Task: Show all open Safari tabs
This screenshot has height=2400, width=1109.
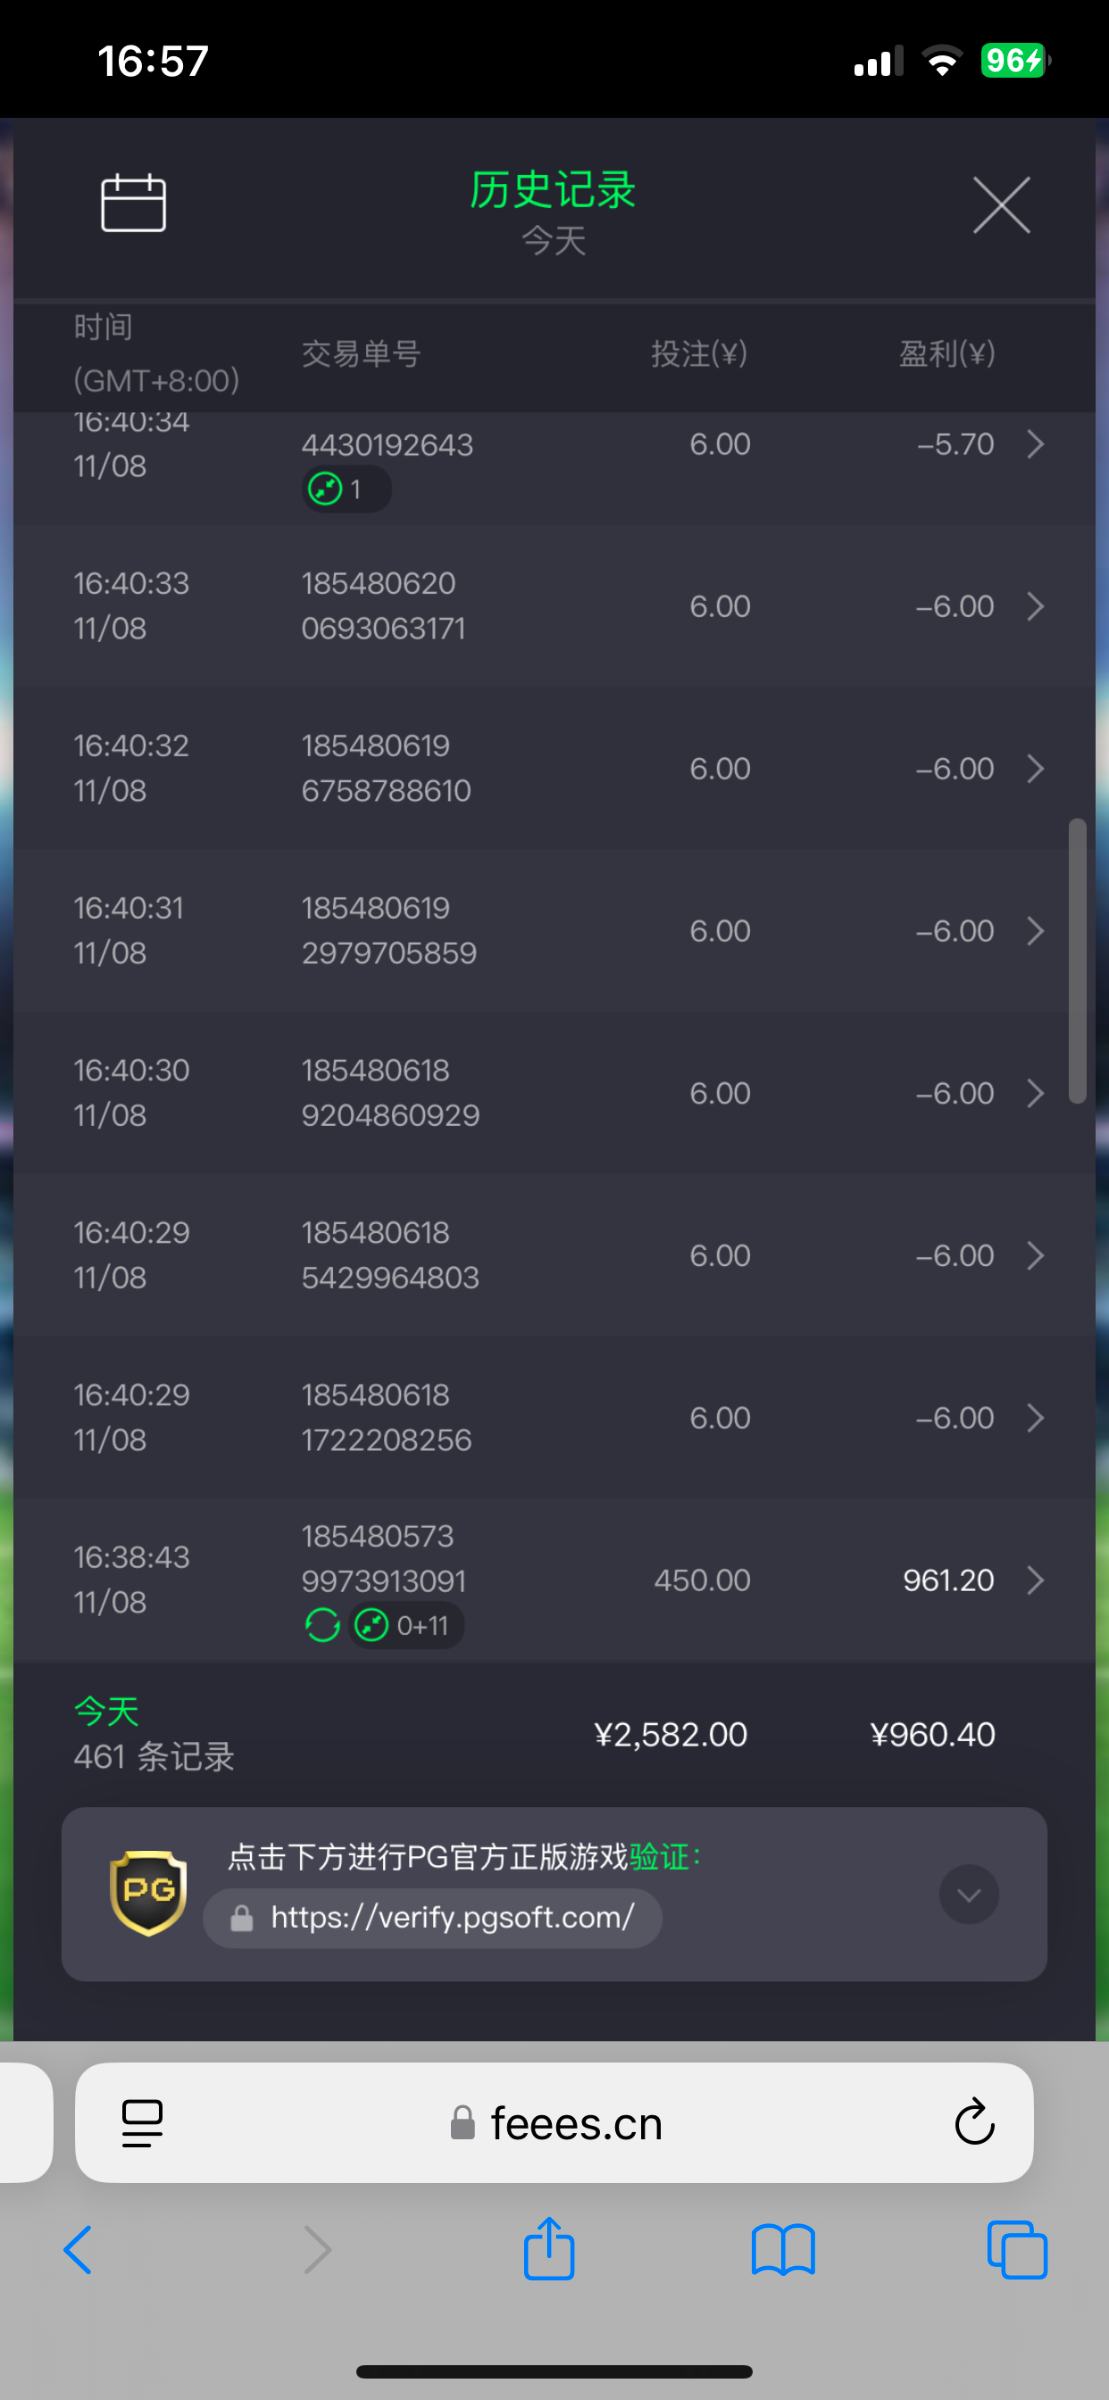Action: pyautogui.click(x=1016, y=2250)
